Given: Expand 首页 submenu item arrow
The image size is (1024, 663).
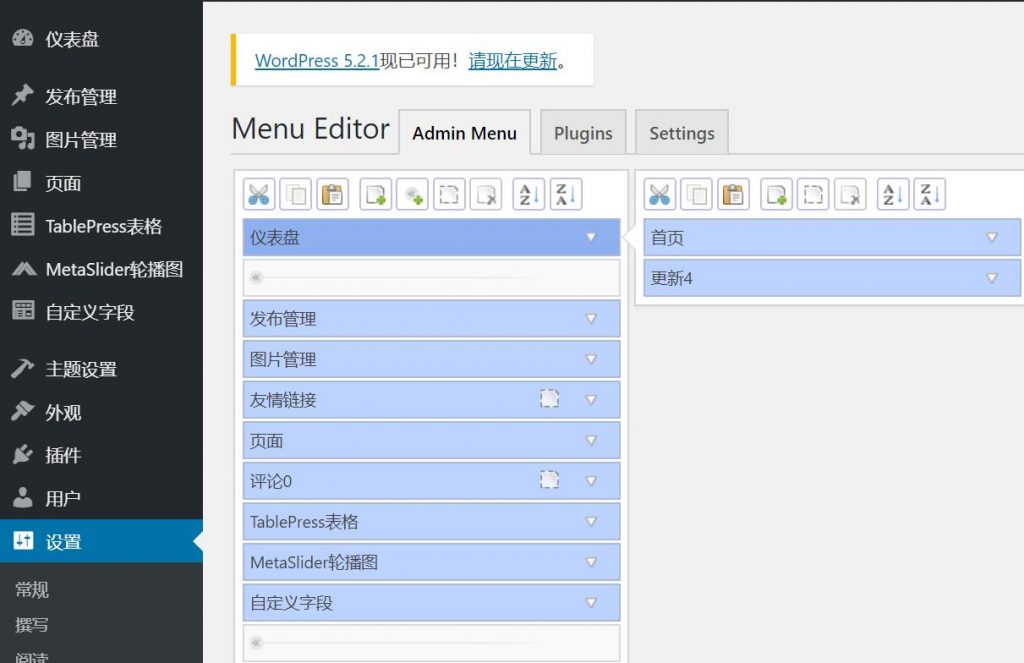Looking at the screenshot, I should [992, 237].
